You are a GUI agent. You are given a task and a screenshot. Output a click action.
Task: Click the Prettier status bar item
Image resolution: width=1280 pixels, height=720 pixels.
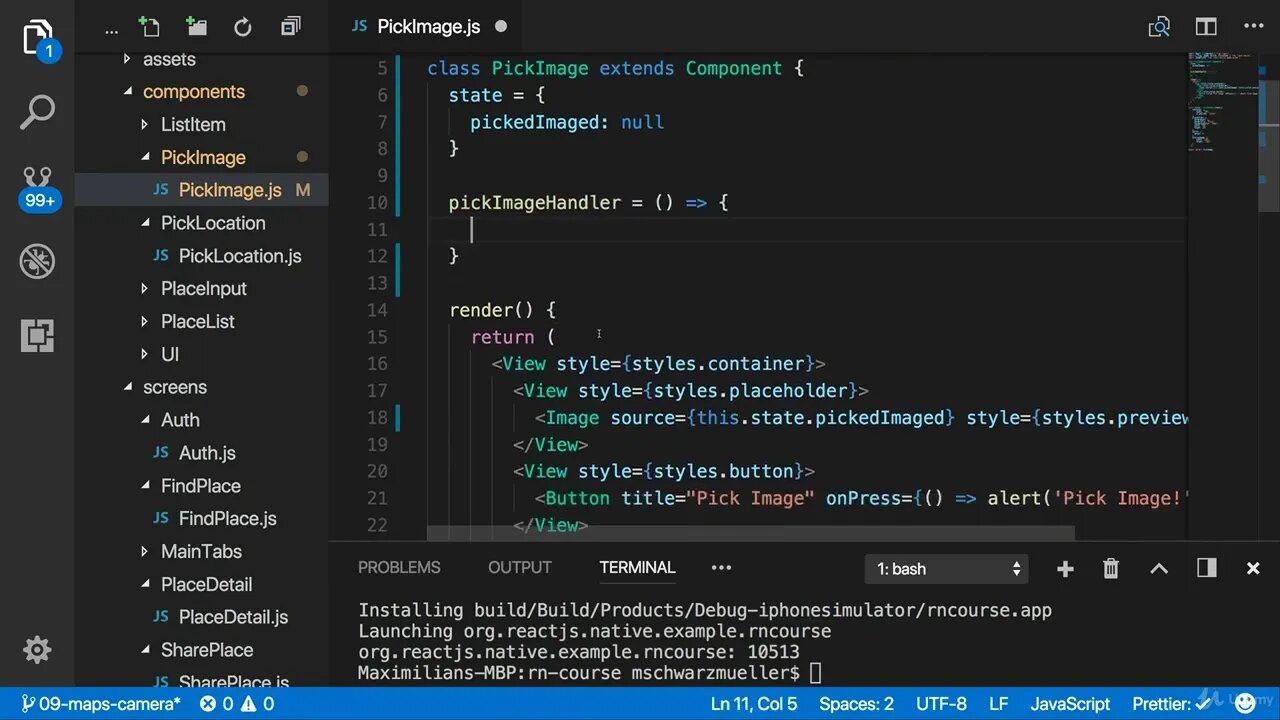pos(1172,704)
